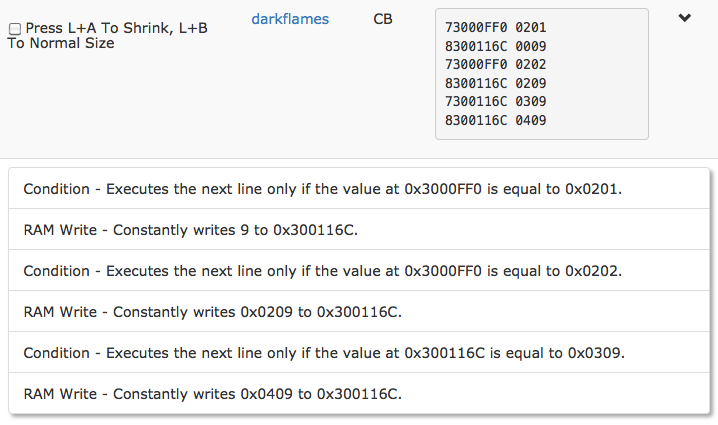The width and height of the screenshot is (718, 425).
Task: Select the RAM Write row writing 0x0209
Action: pyautogui.click(x=212, y=312)
